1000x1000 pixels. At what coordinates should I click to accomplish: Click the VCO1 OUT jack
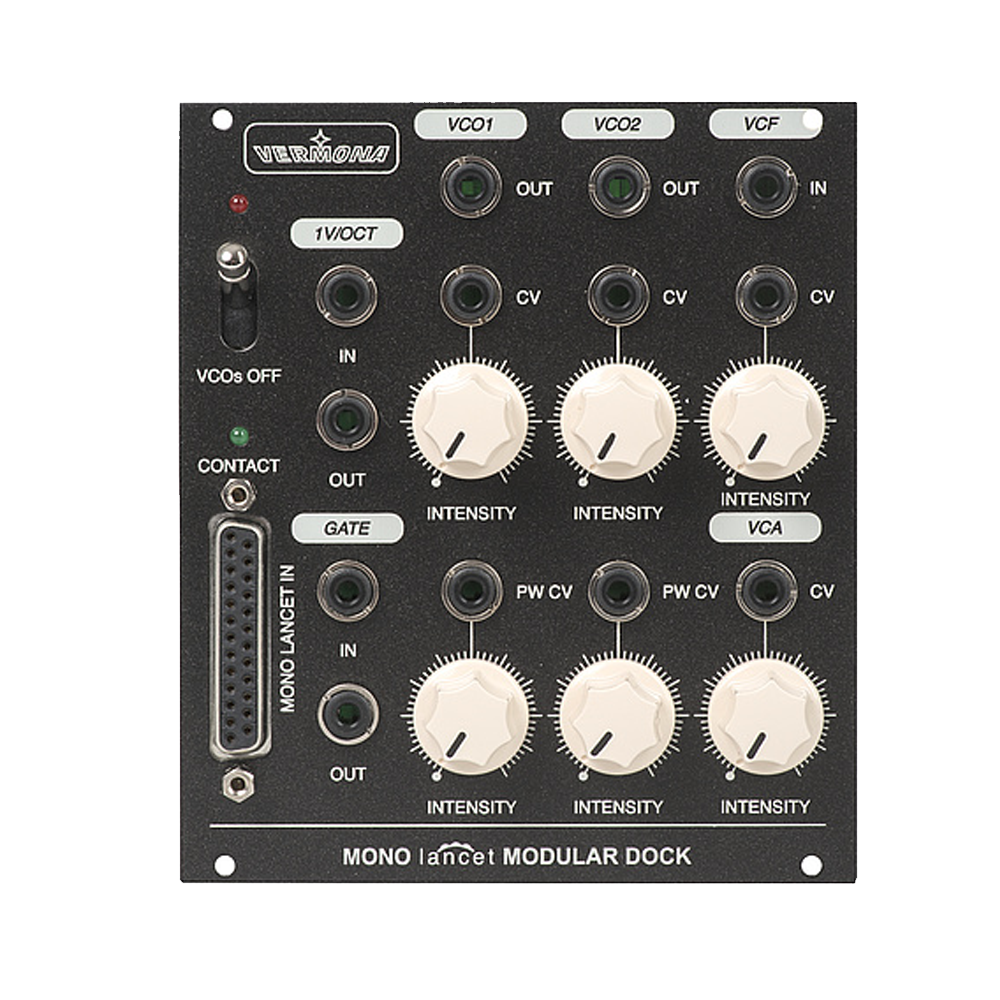(471, 188)
